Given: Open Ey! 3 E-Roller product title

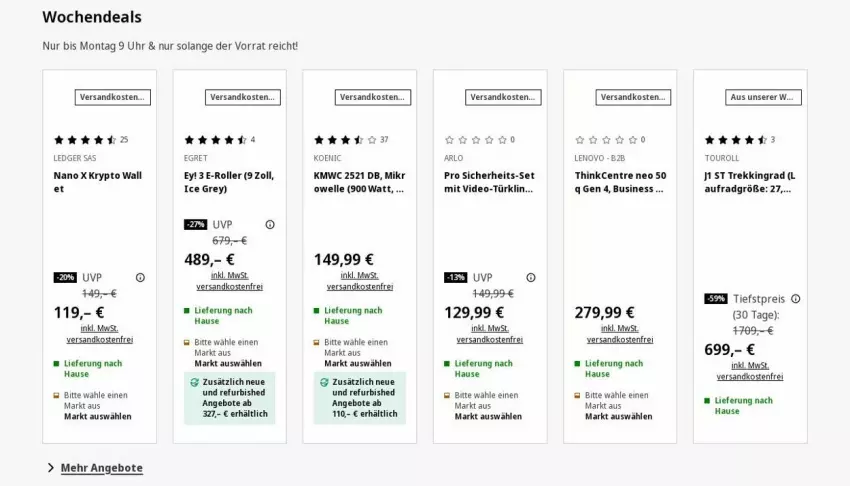Looking at the screenshot, I should (x=229, y=182).
